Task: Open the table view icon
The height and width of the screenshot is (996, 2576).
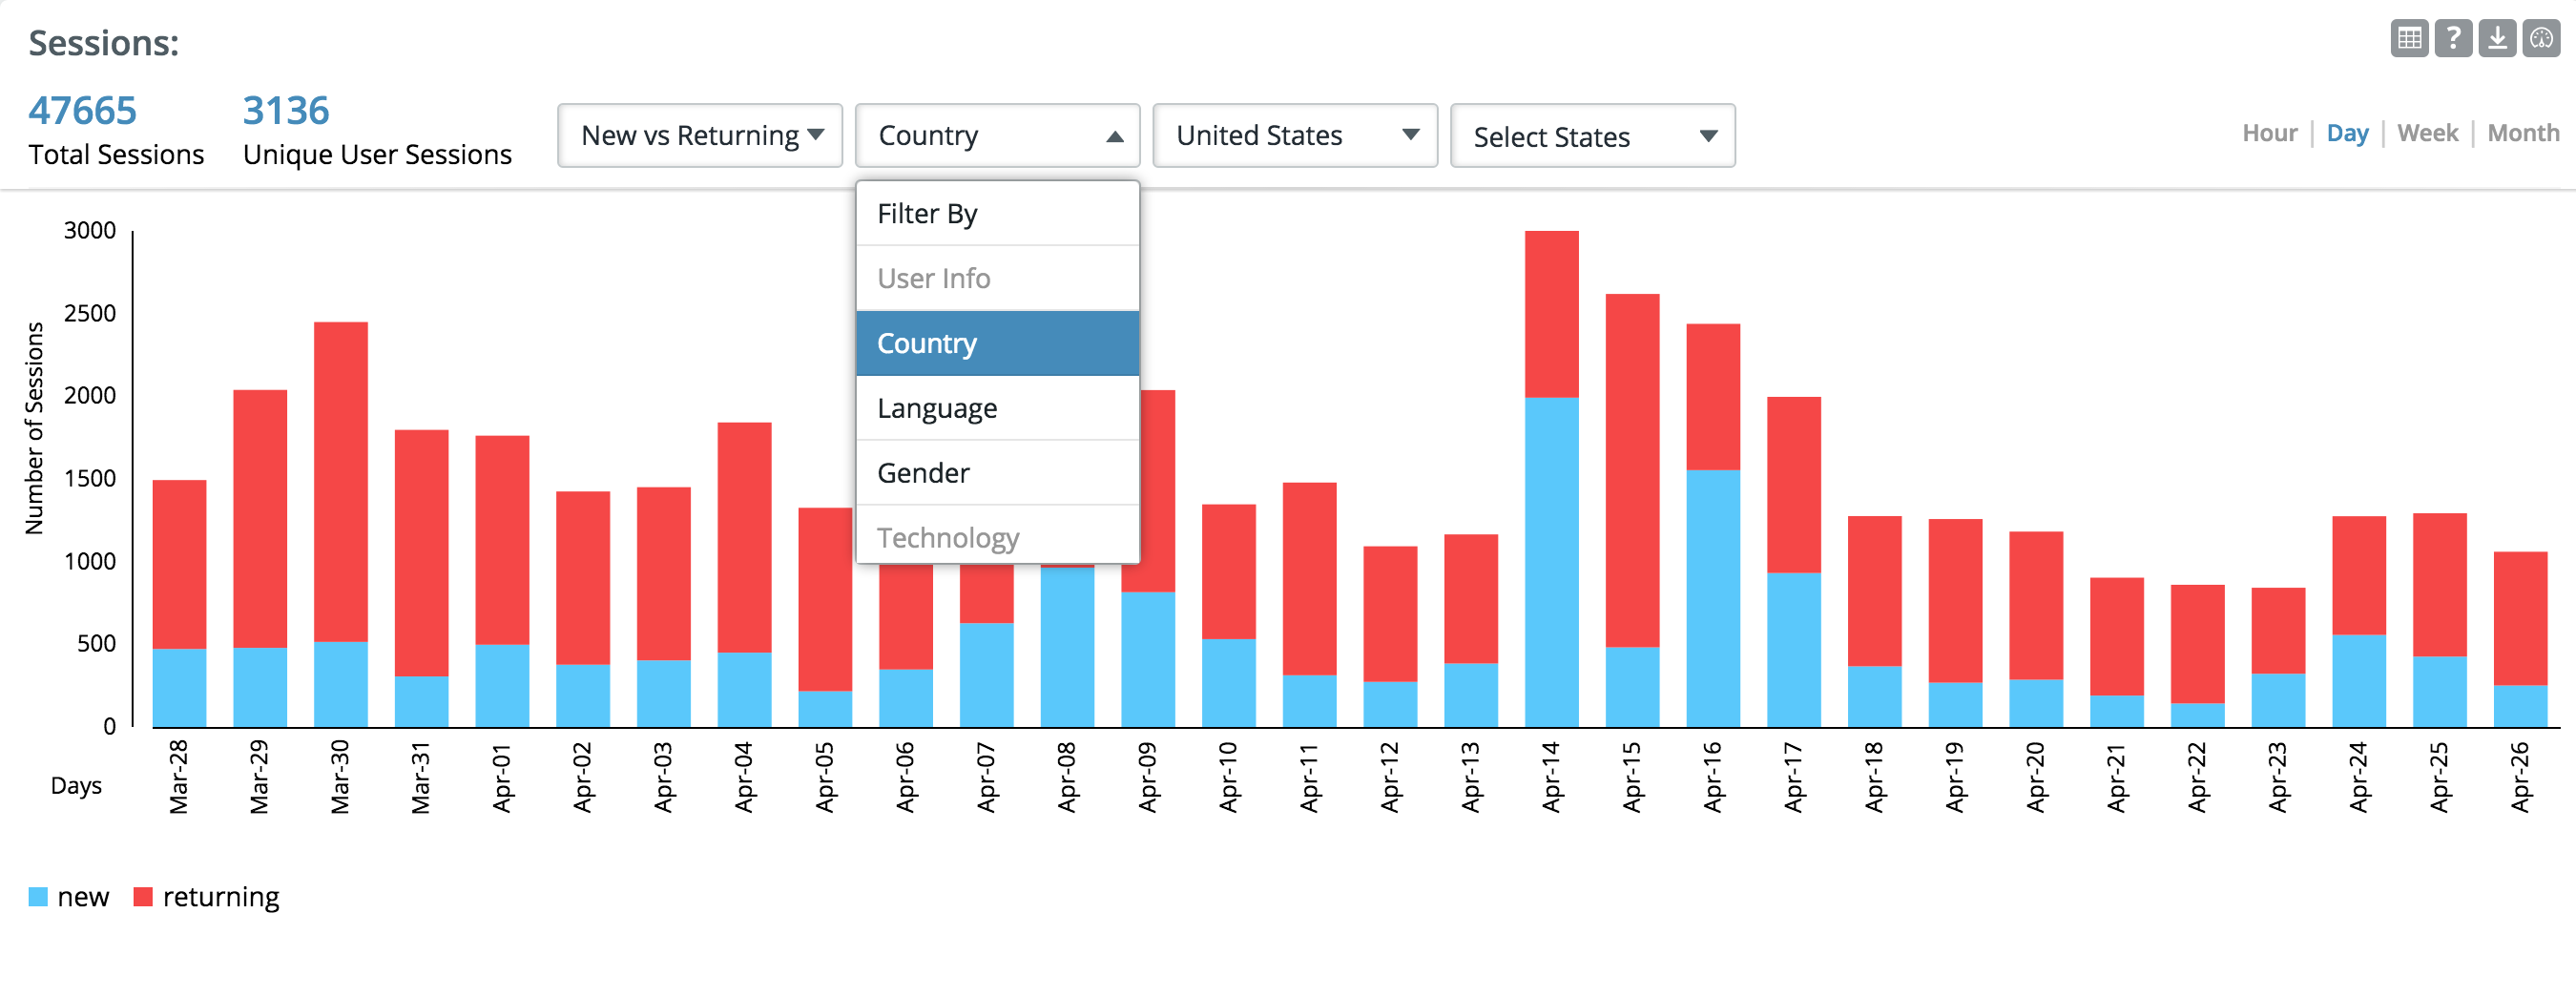Action: tap(2409, 38)
